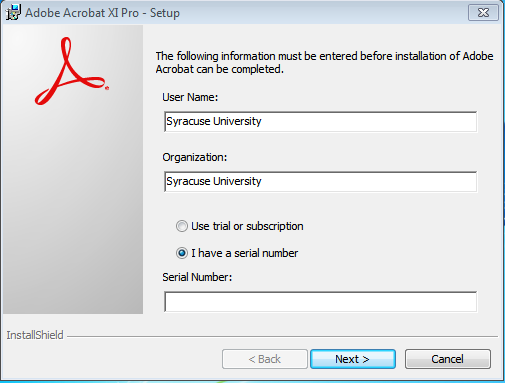Cancel the Acrobat installation
This screenshot has width=505, height=383.
coord(448,359)
